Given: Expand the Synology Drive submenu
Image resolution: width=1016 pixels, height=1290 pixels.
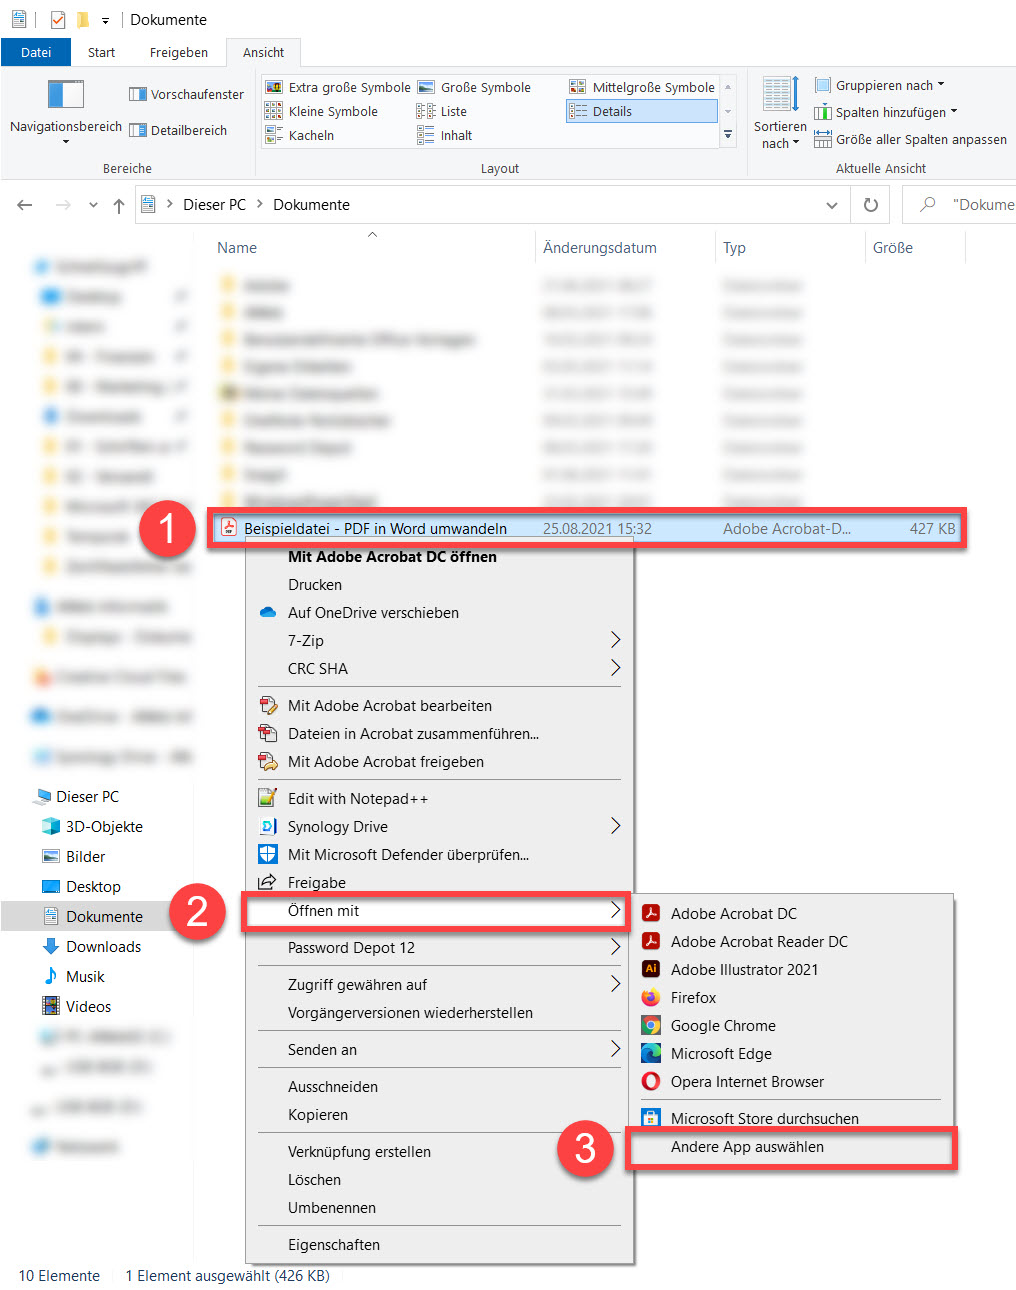Looking at the screenshot, I should click(x=440, y=827).
